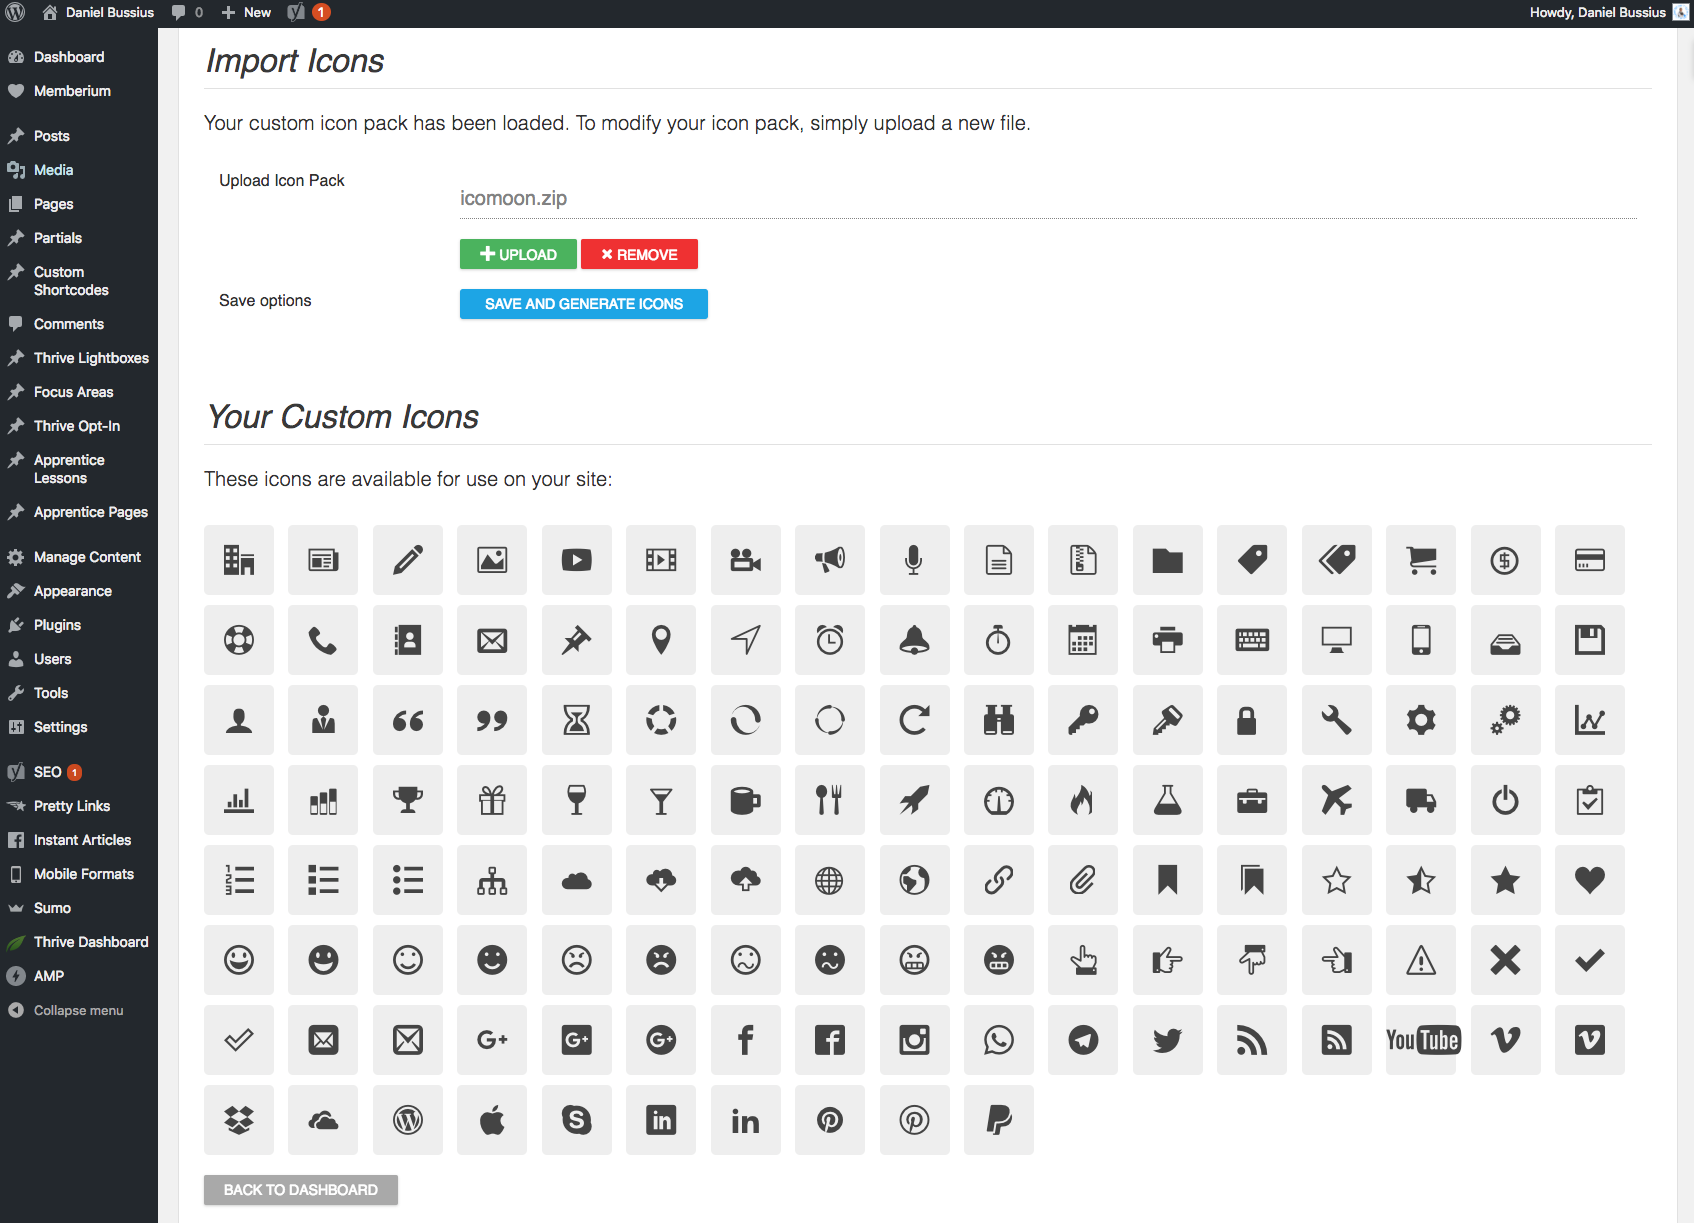
Task: Open the Media section in sidebar
Action: [52, 170]
